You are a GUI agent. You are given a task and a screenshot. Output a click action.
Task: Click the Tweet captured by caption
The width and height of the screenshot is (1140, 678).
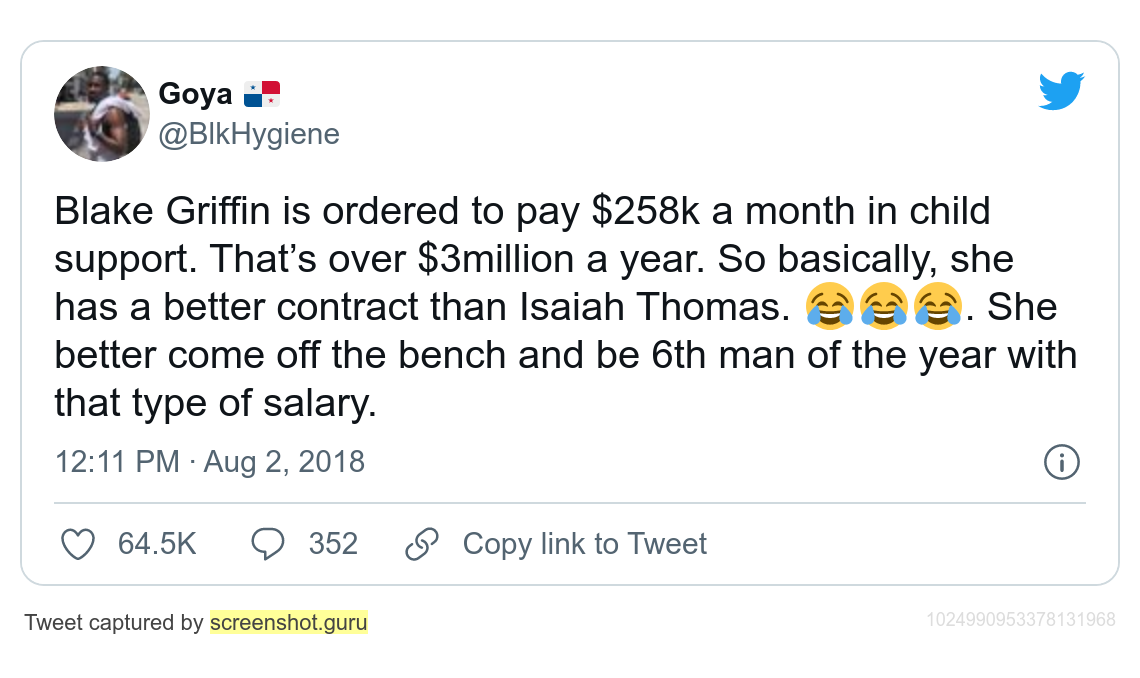(x=113, y=623)
